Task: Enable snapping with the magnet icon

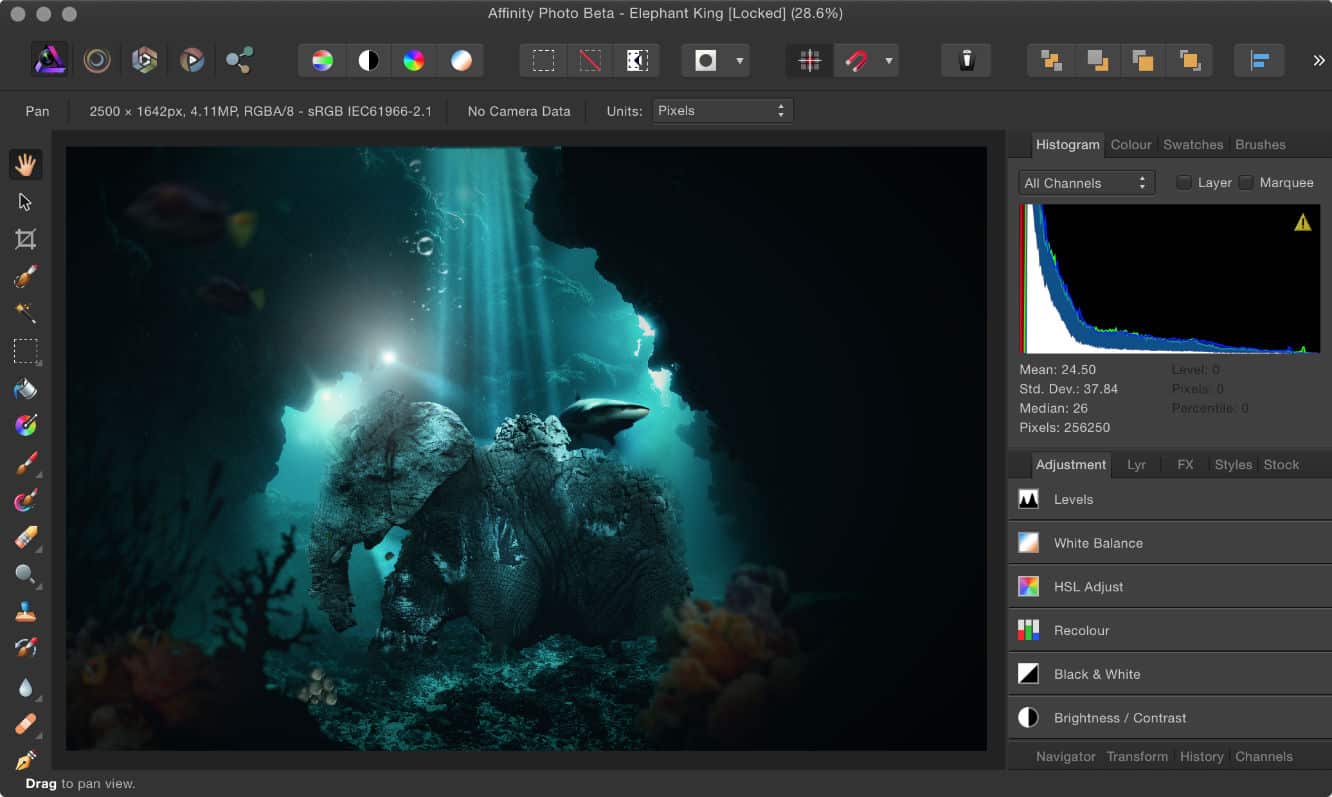Action: pyautogui.click(x=855, y=60)
